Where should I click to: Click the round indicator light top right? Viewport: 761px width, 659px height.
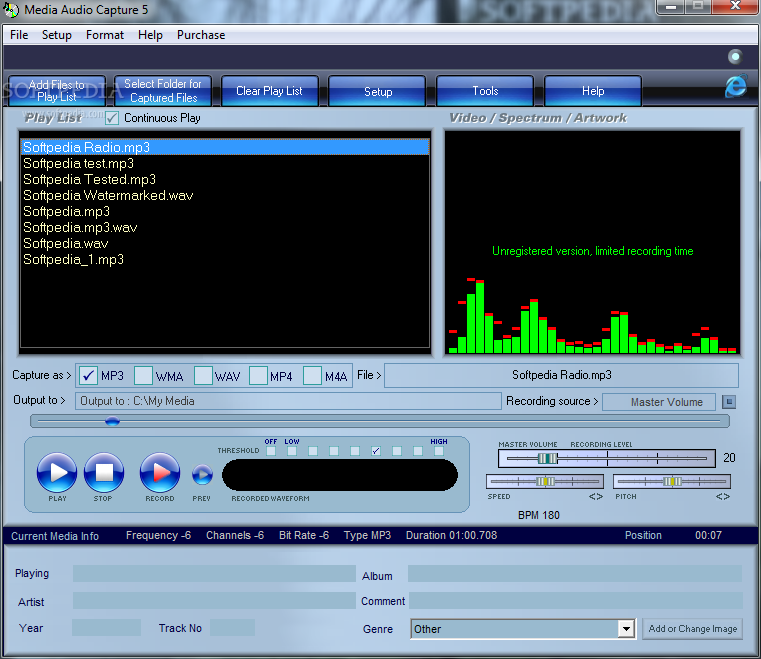click(x=735, y=57)
